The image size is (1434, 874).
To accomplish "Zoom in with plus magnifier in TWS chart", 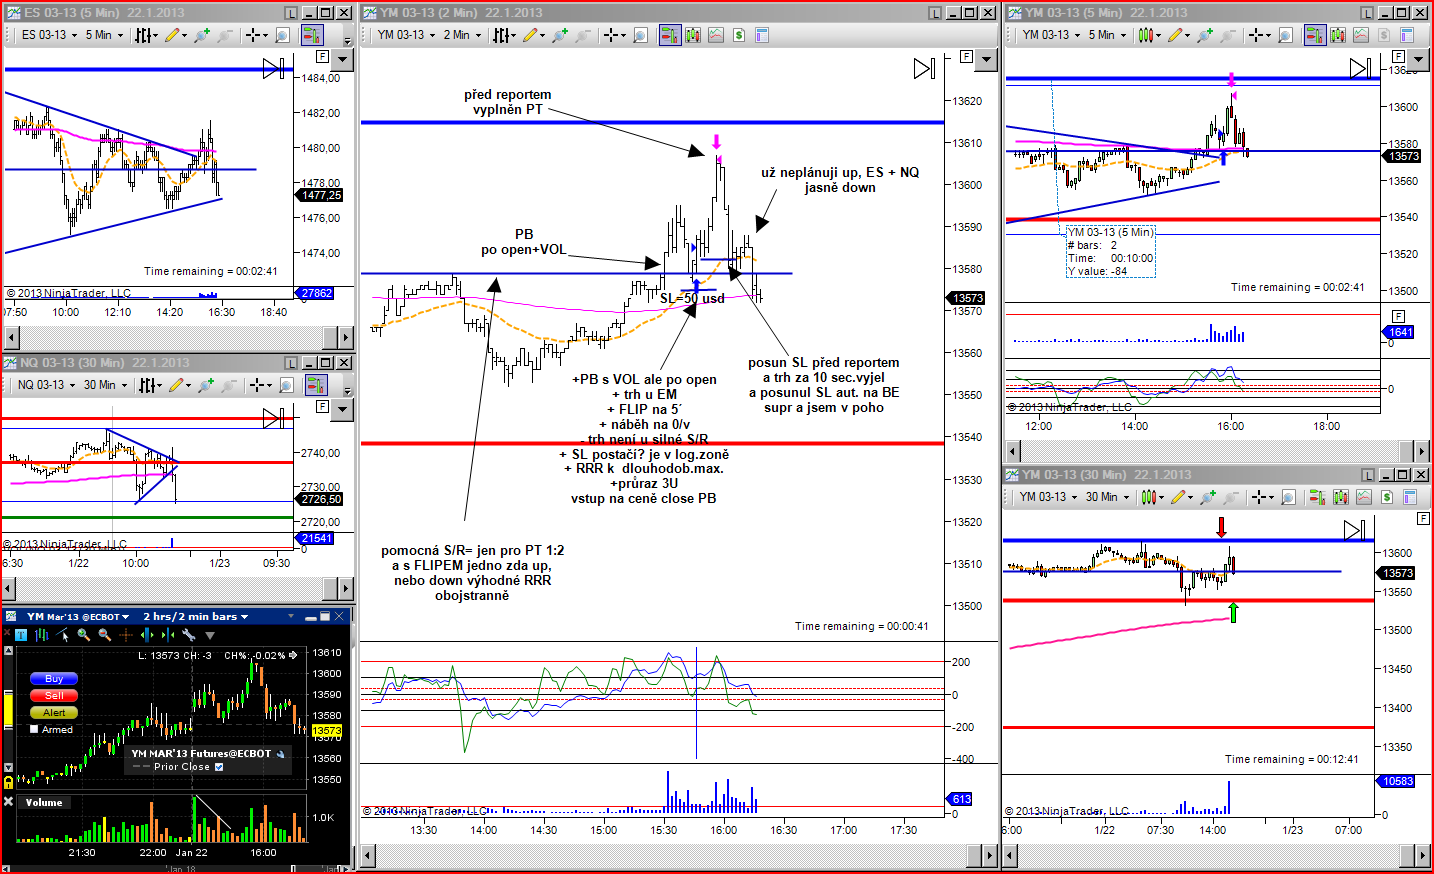I will [x=84, y=635].
